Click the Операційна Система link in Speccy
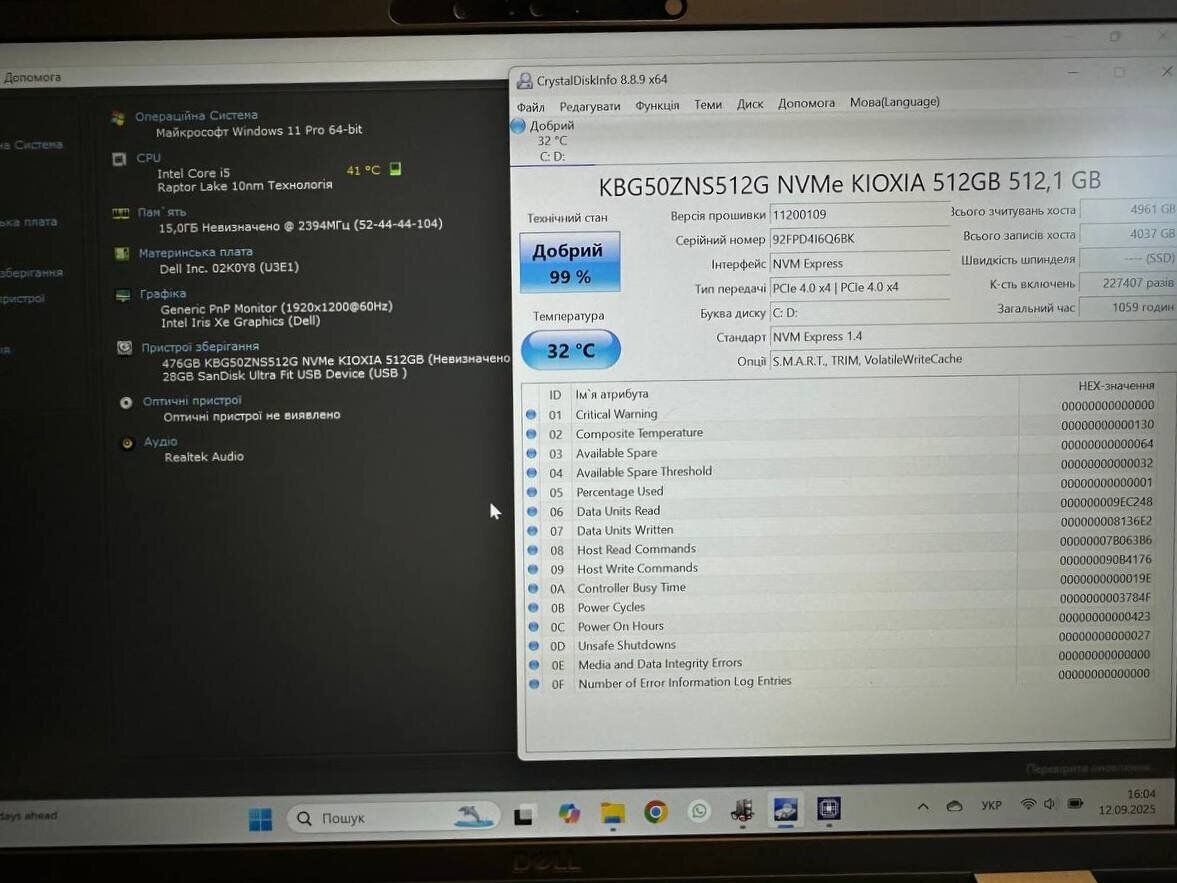The height and width of the screenshot is (883, 1177). click(196, 116)
